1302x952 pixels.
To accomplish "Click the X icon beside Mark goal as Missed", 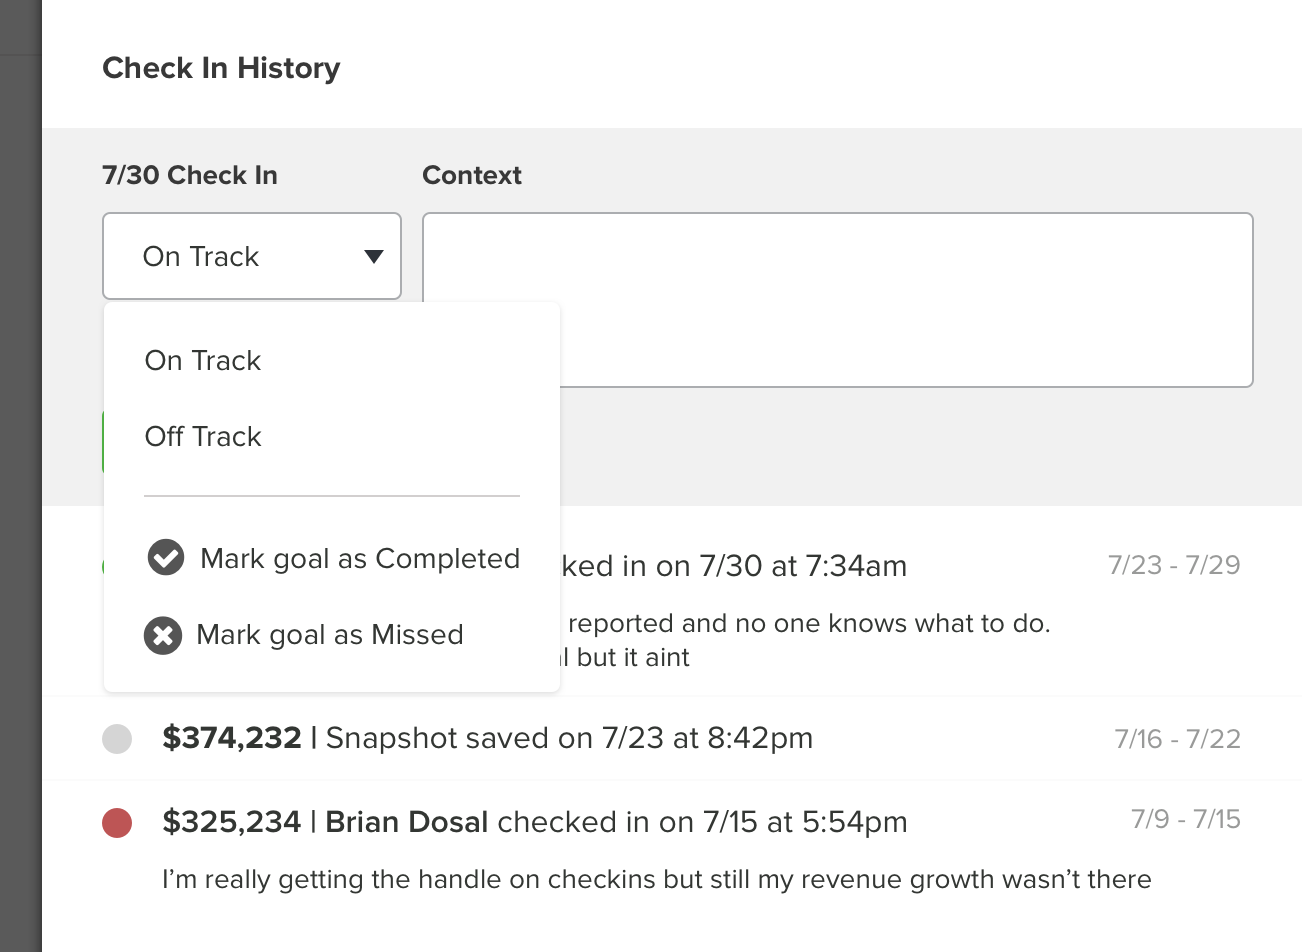I will tap(163, 635).
